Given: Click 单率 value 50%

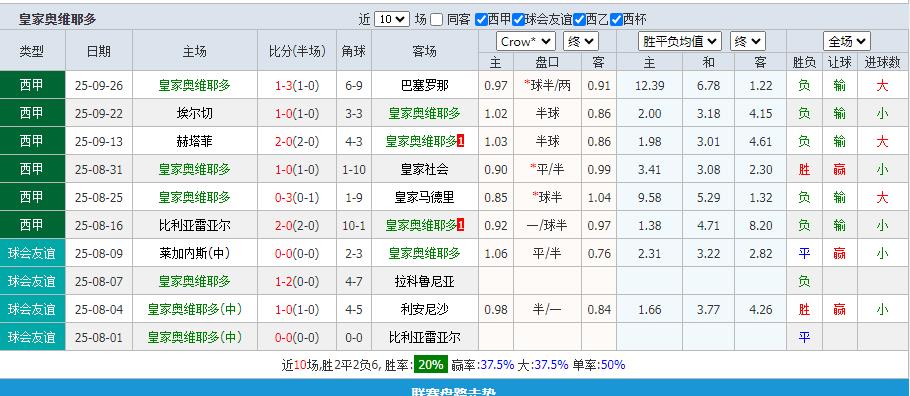Looking at the screenshot, I should tap(613, 365).
